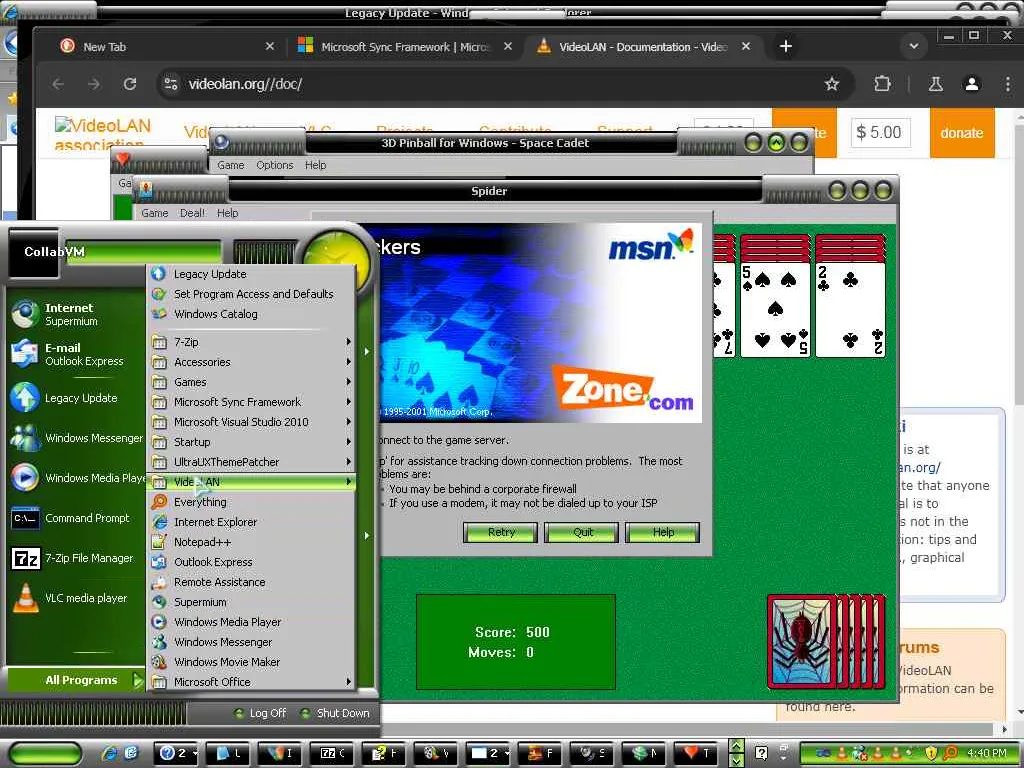
Task: Bookmark page with star icon in browser
Action: [x=831, y=84]
